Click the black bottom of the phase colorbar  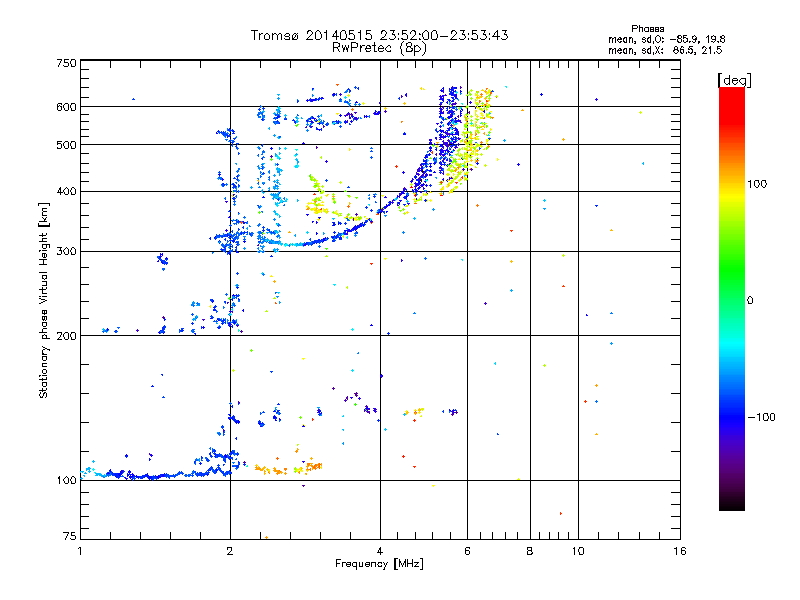click(x=732, y=503)
